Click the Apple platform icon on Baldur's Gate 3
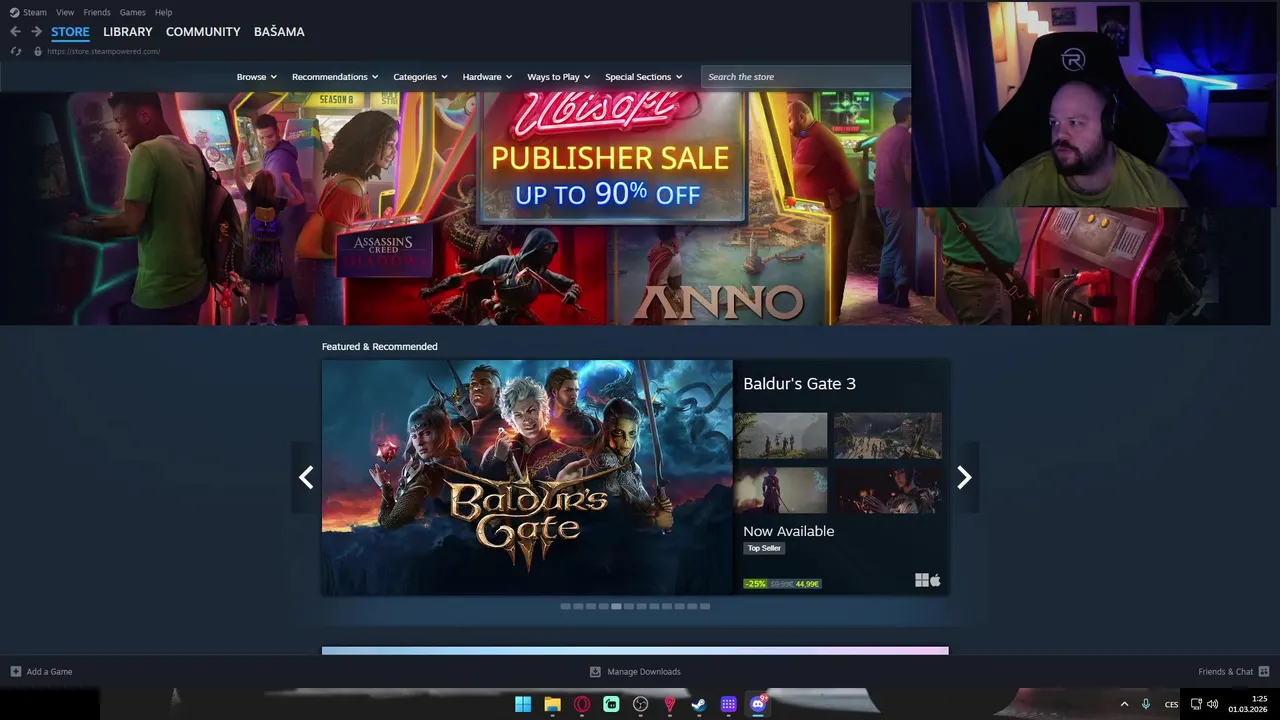The height and width of the screenshot is (720, 1280). click(x=936, y=580)
